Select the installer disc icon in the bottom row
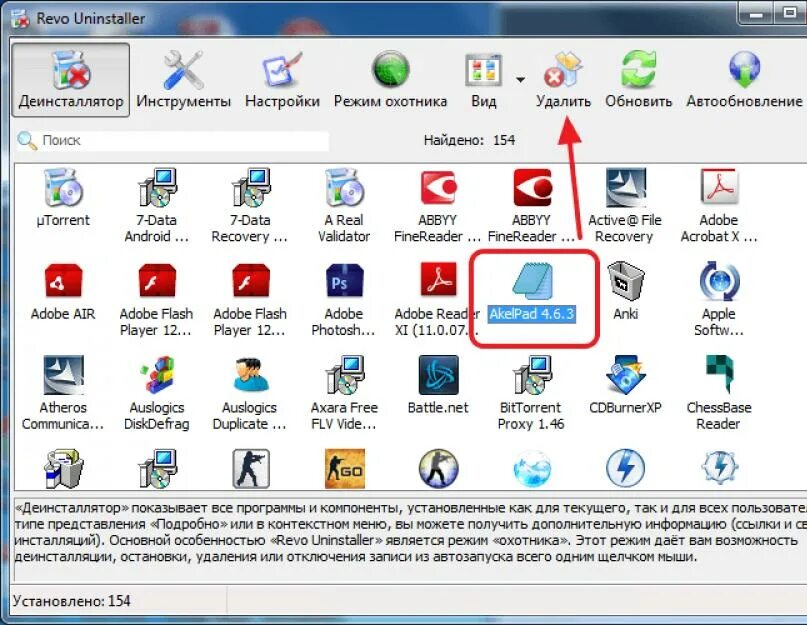The image size is (807, 625). [x=157, y=468]
